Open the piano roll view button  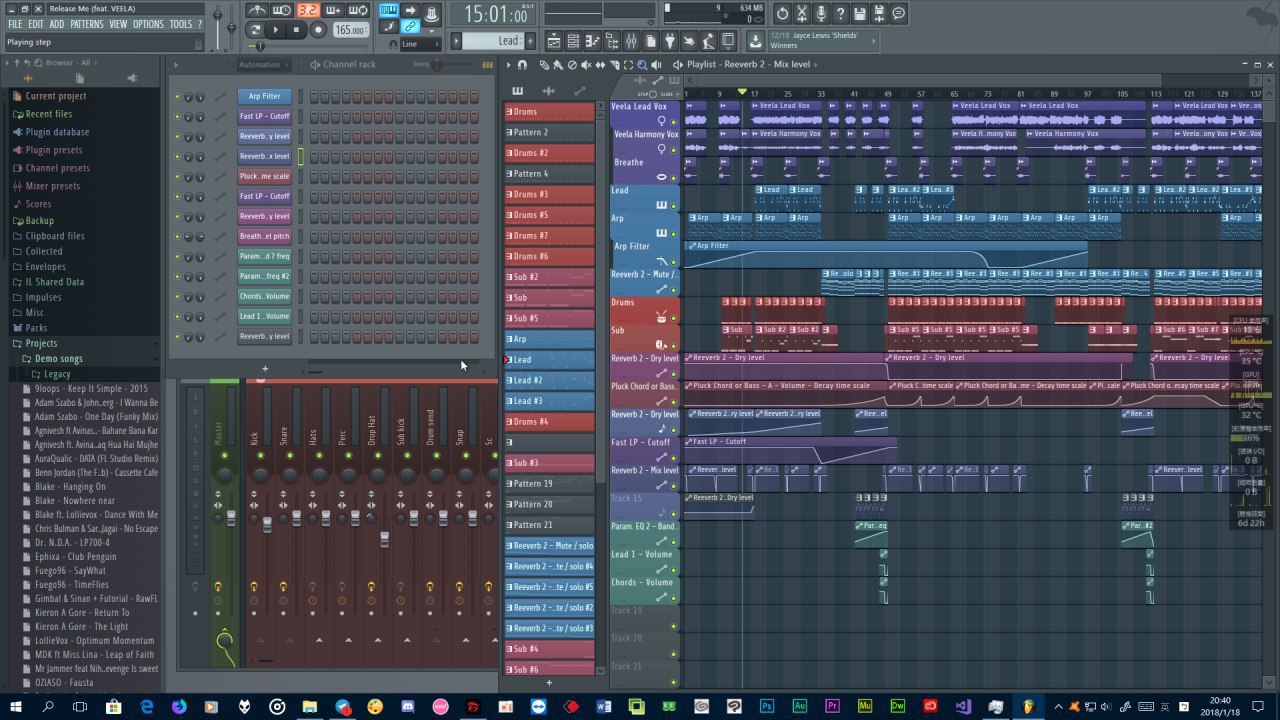[592, 41]
